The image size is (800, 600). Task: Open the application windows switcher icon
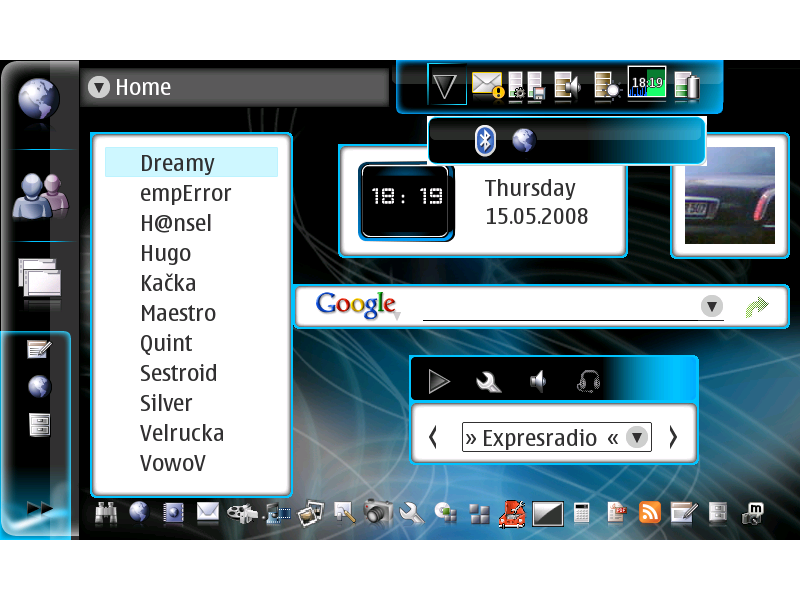point(39,277)
